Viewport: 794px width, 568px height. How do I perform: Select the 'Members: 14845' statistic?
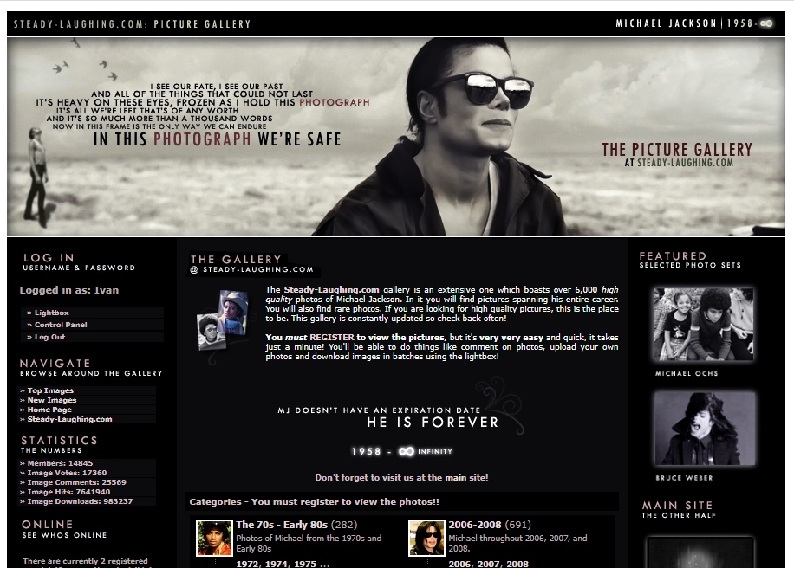[x=60, y=463]
